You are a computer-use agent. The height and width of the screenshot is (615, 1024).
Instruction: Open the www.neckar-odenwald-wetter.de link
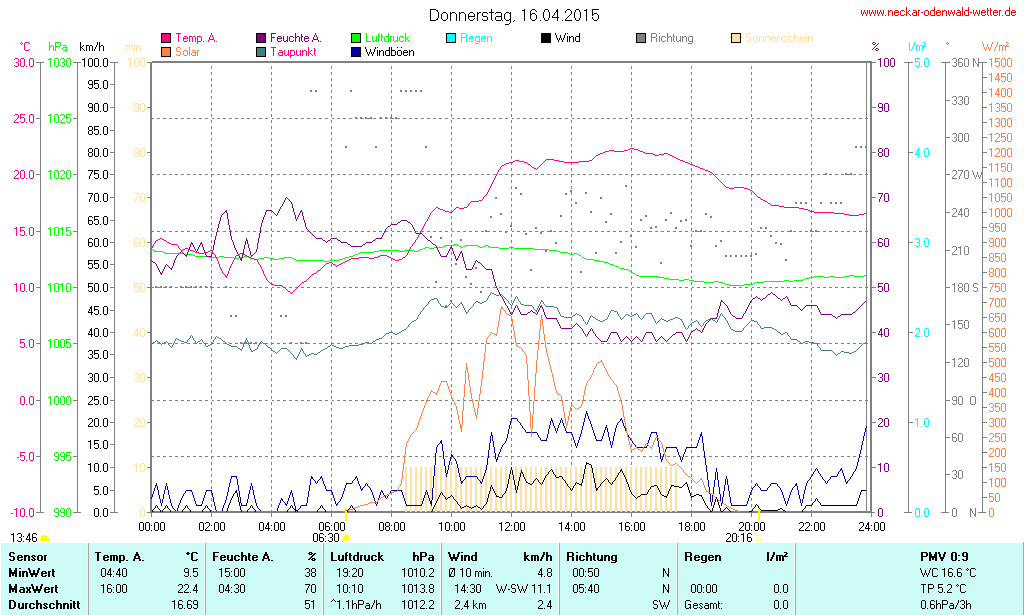939,13
